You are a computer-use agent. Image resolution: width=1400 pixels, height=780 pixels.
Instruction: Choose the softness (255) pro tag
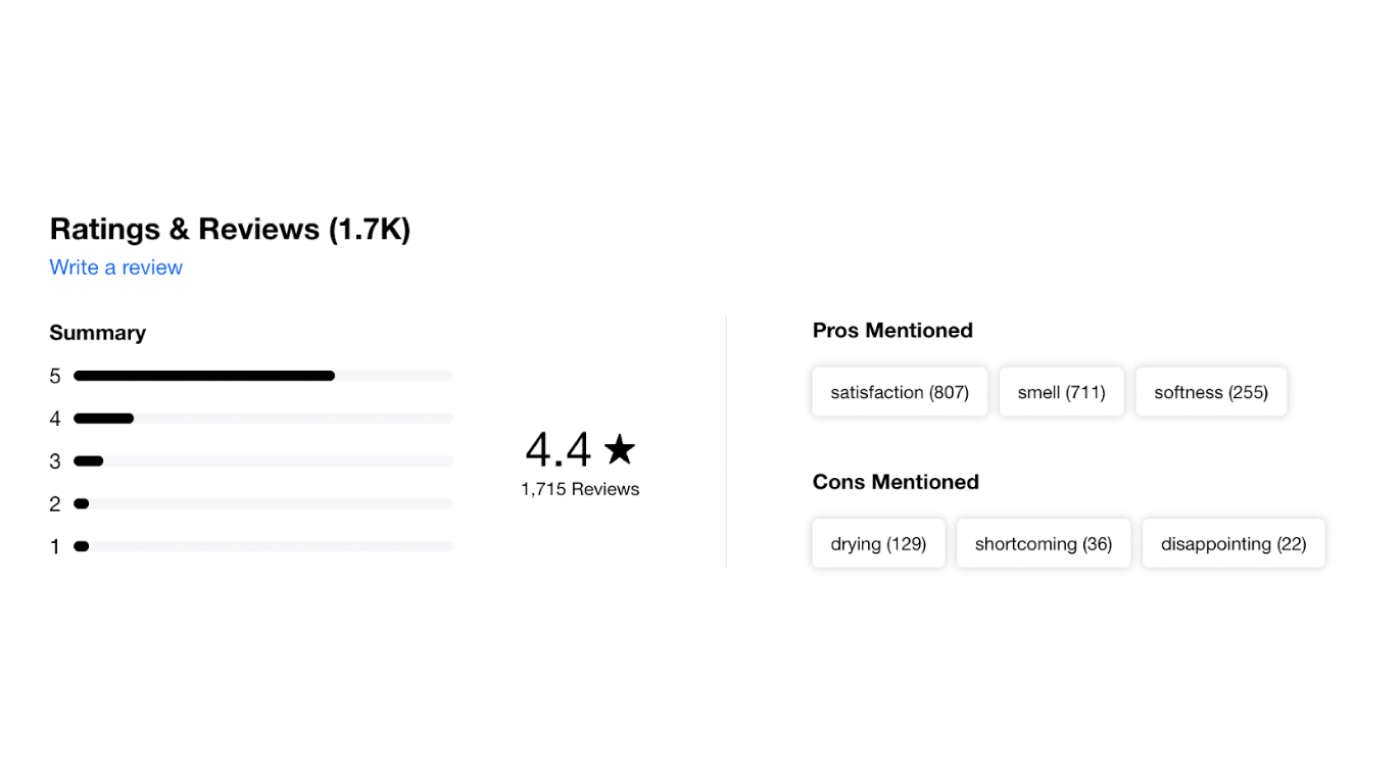click(x=1211, y=392)
